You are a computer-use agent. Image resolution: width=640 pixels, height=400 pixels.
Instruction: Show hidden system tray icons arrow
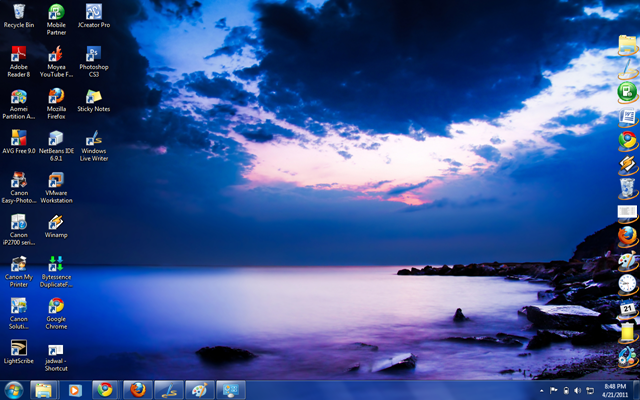click(x=541, y=391)
